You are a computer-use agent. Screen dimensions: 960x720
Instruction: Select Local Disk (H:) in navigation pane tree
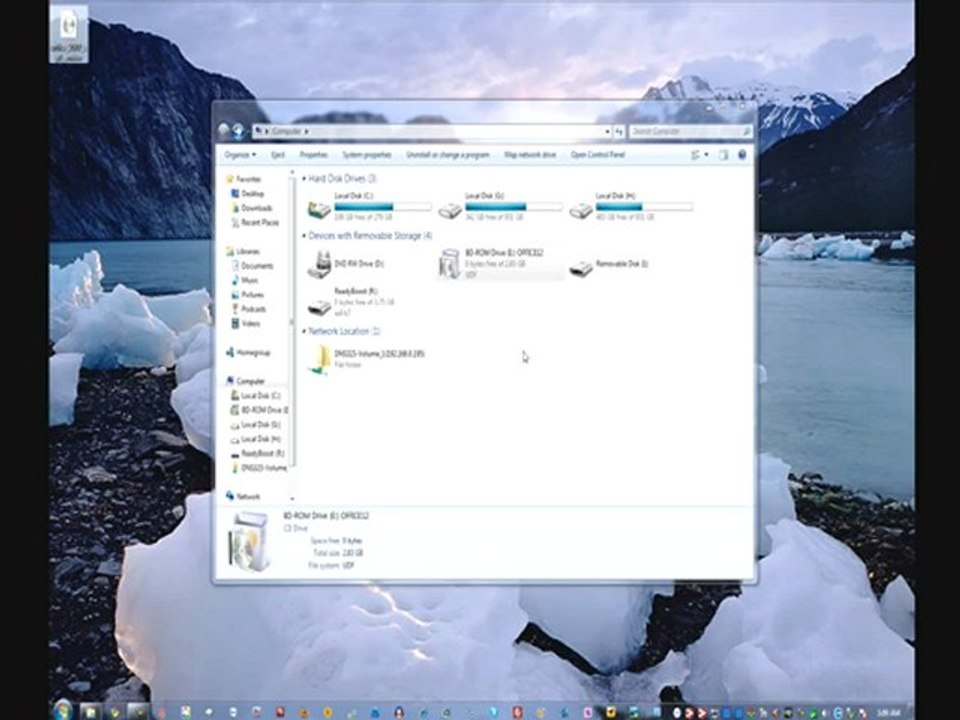[x=255, y=439]
